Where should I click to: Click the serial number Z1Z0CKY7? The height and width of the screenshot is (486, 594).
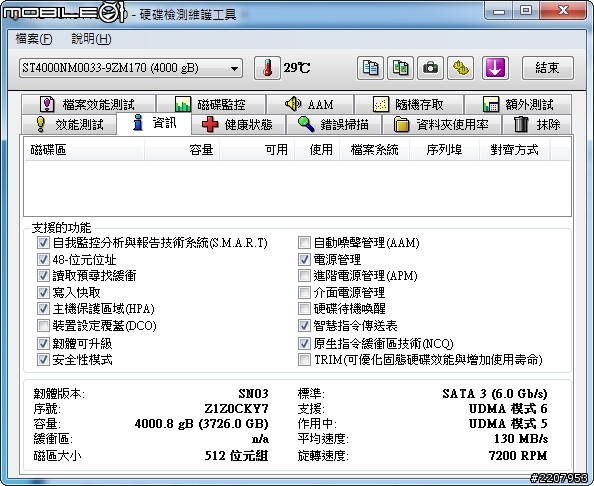click(x=236, y=409)
